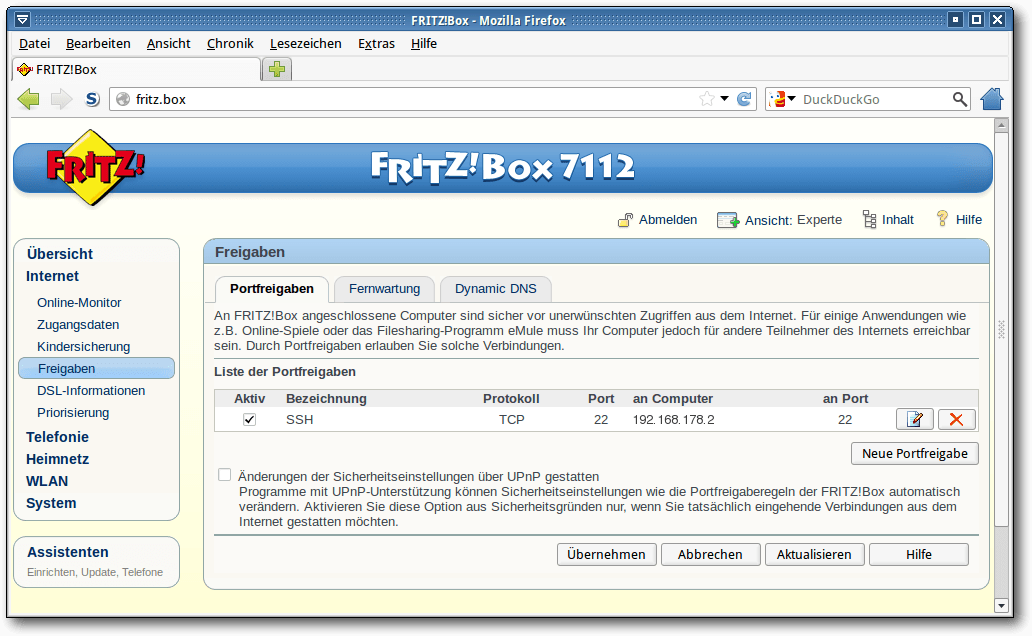Uncheck the Aktiv checkbox for SSH

pos(249,419)
